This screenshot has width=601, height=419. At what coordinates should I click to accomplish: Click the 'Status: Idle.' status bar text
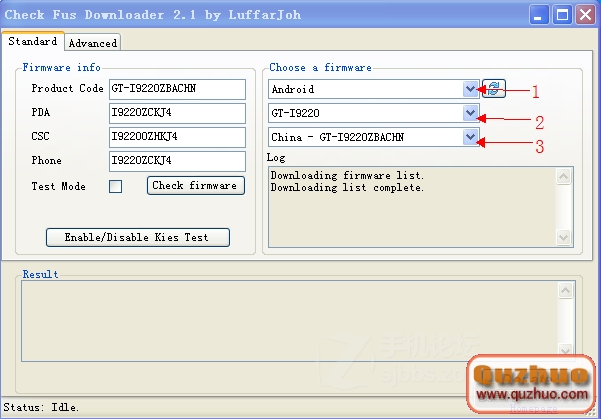point(41,407)
